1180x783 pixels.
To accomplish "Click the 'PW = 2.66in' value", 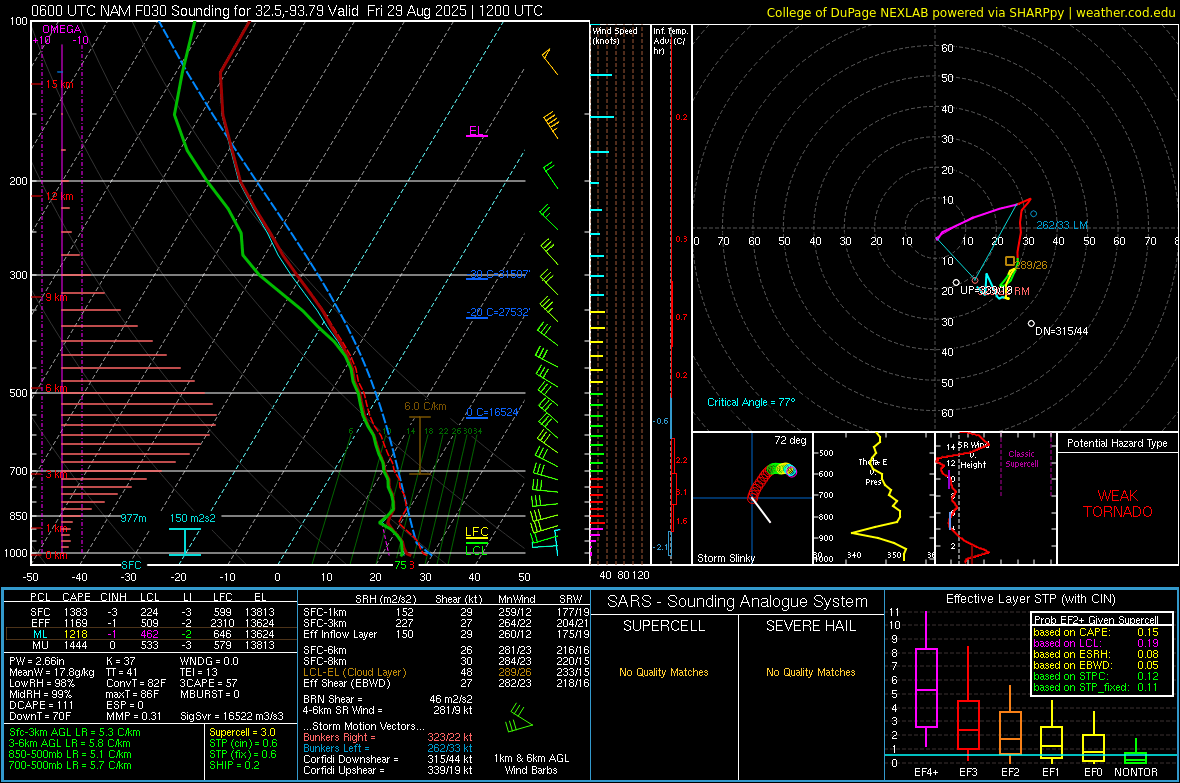I will point(36,661).
